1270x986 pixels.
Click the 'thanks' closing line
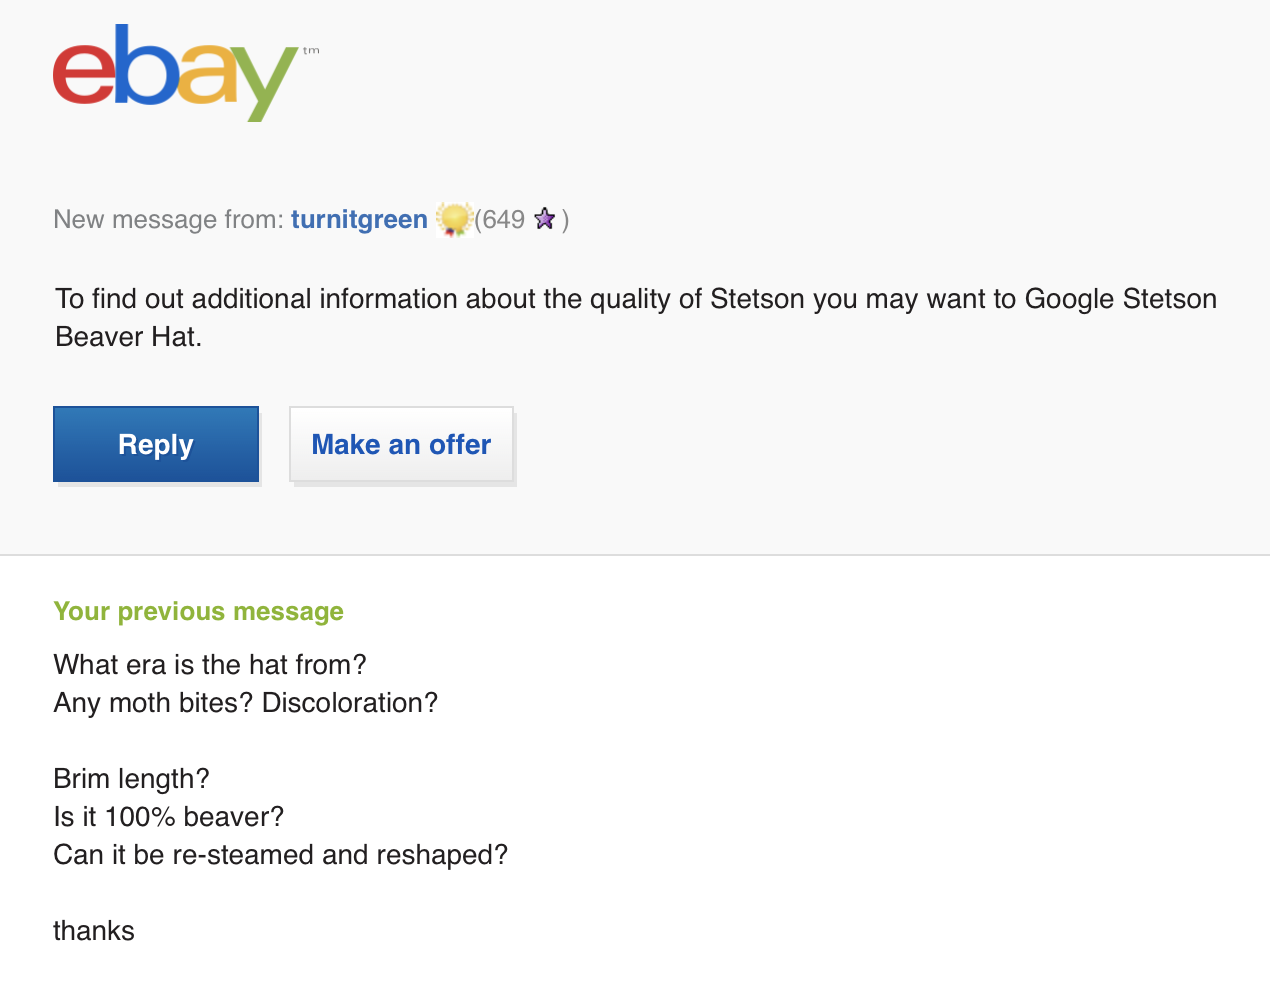pyautogui.click(x=94, y=931)
